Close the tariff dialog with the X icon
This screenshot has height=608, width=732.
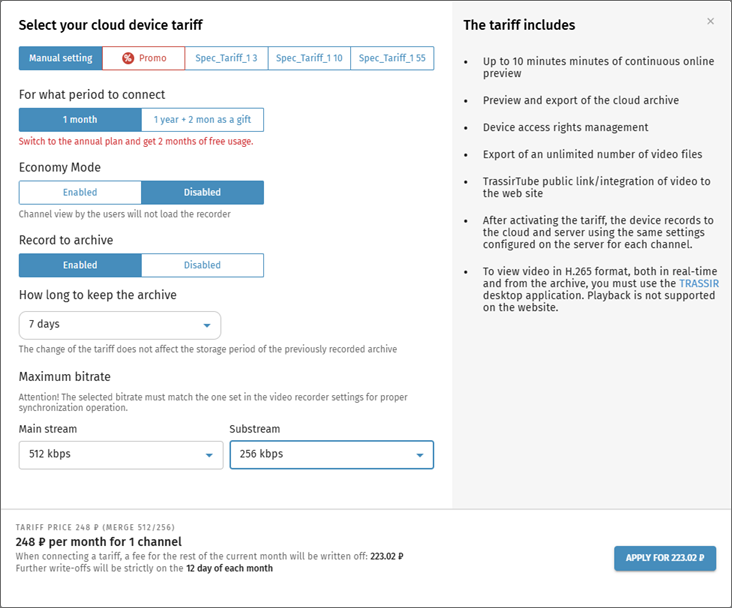711,21
